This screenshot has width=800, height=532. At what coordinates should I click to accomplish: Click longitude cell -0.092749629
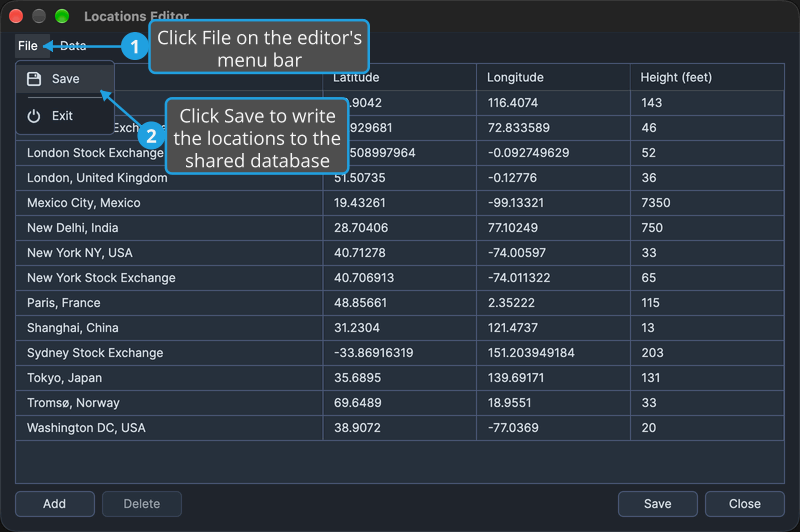tap(554, 153)
